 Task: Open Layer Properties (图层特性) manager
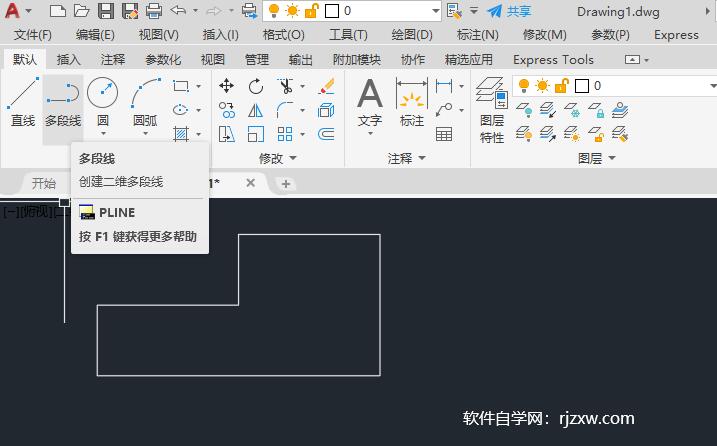point(492,110)
